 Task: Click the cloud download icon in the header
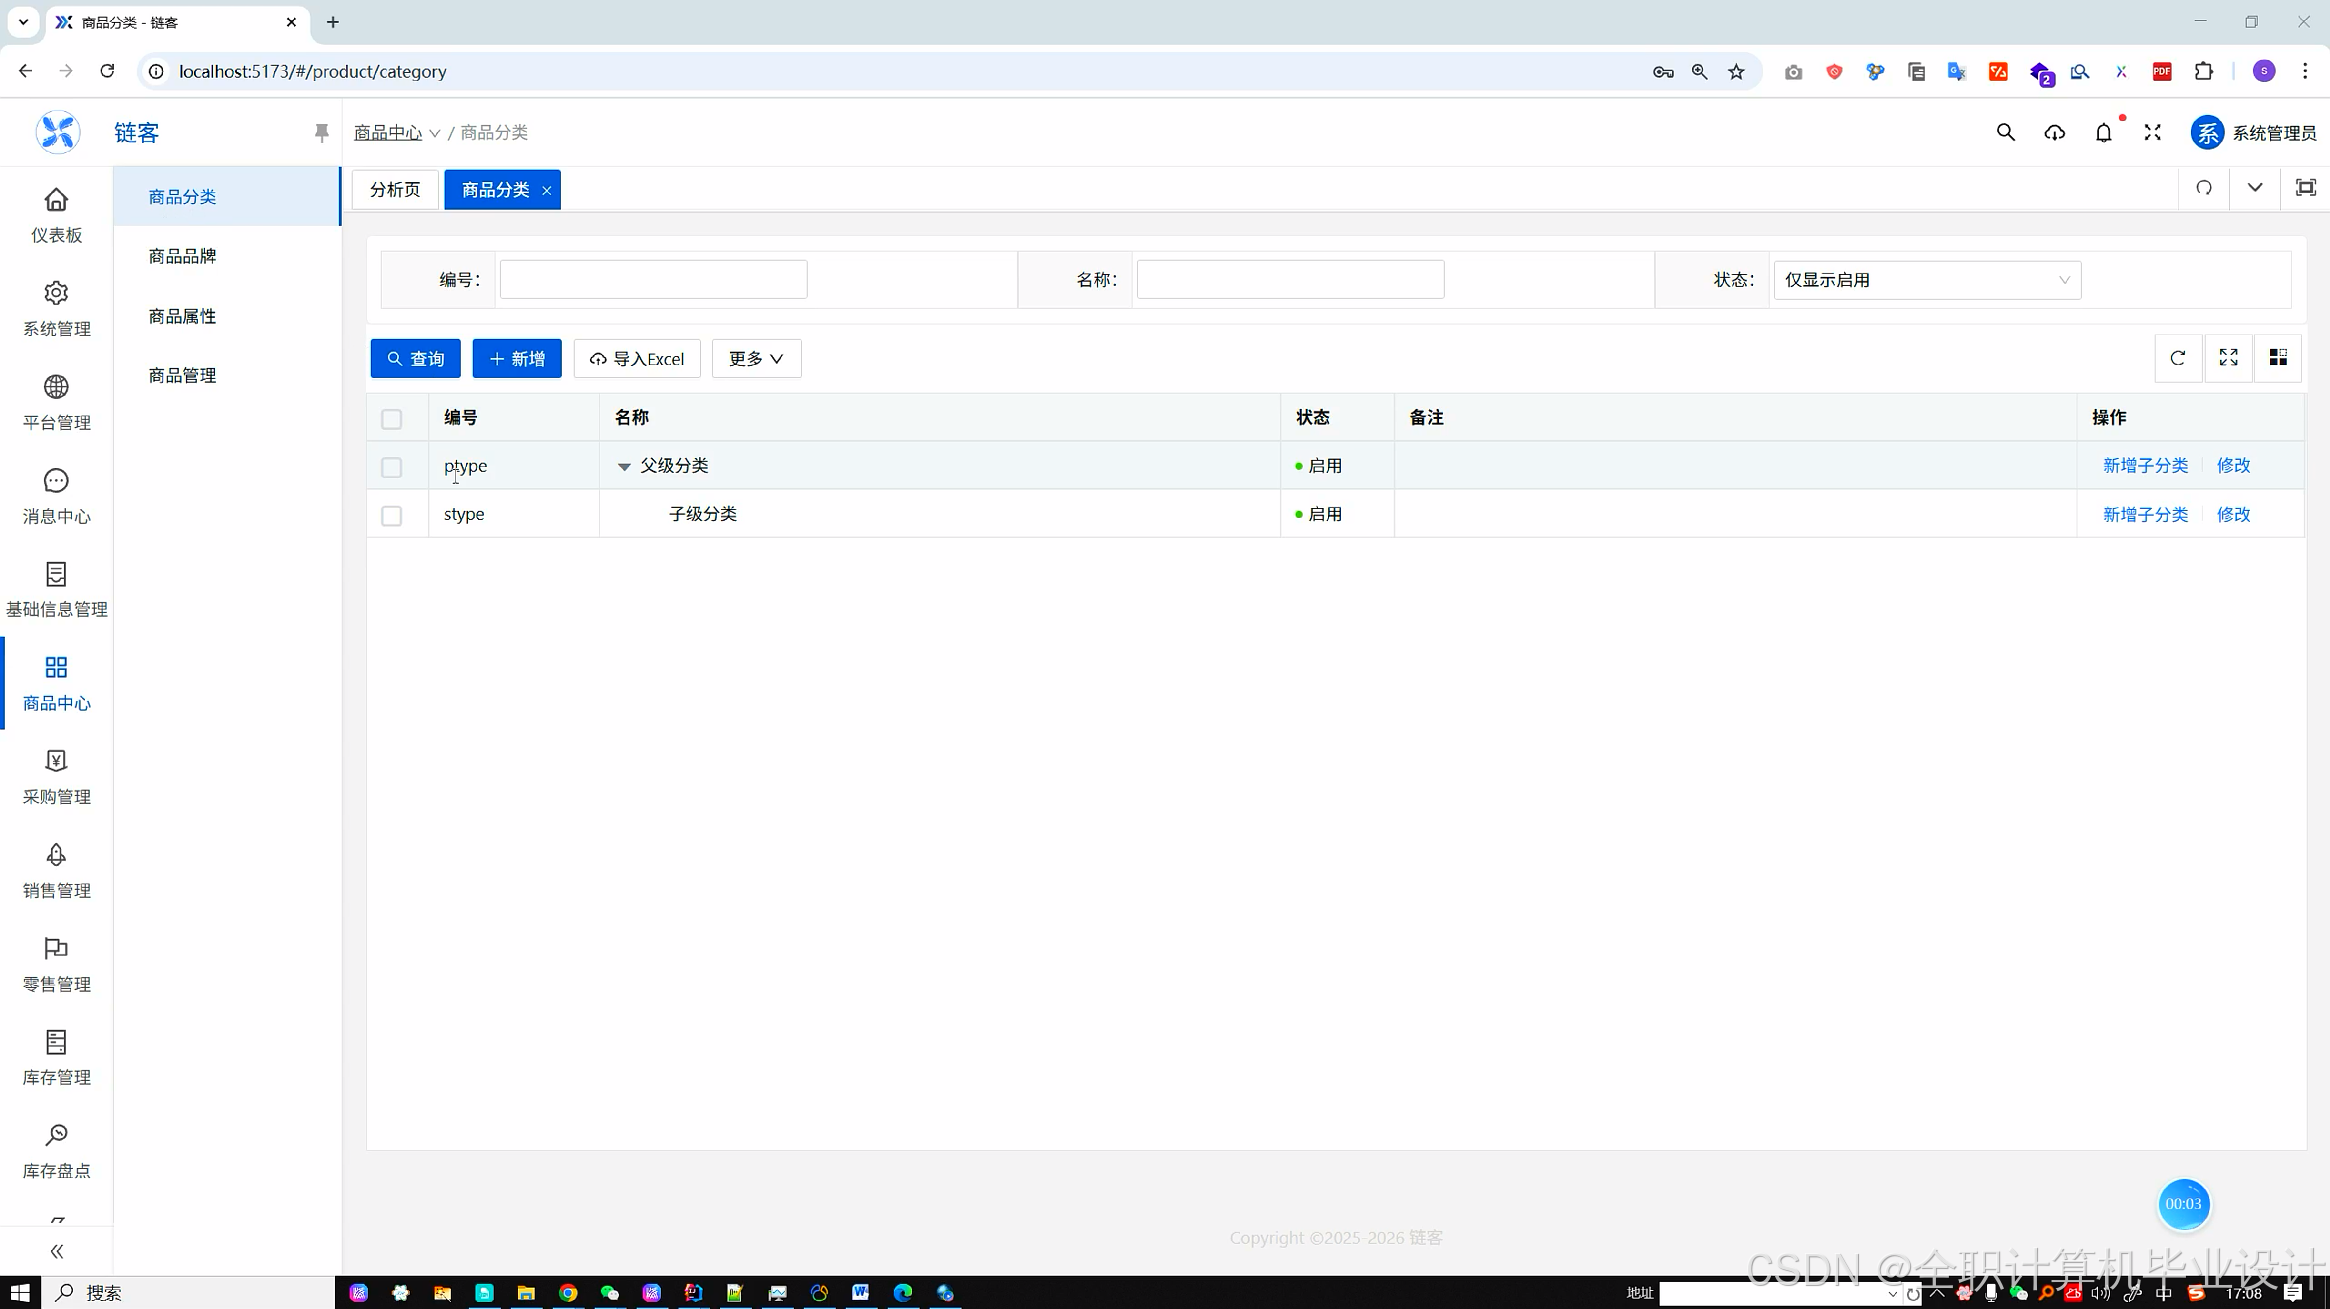pos(2054,131)
